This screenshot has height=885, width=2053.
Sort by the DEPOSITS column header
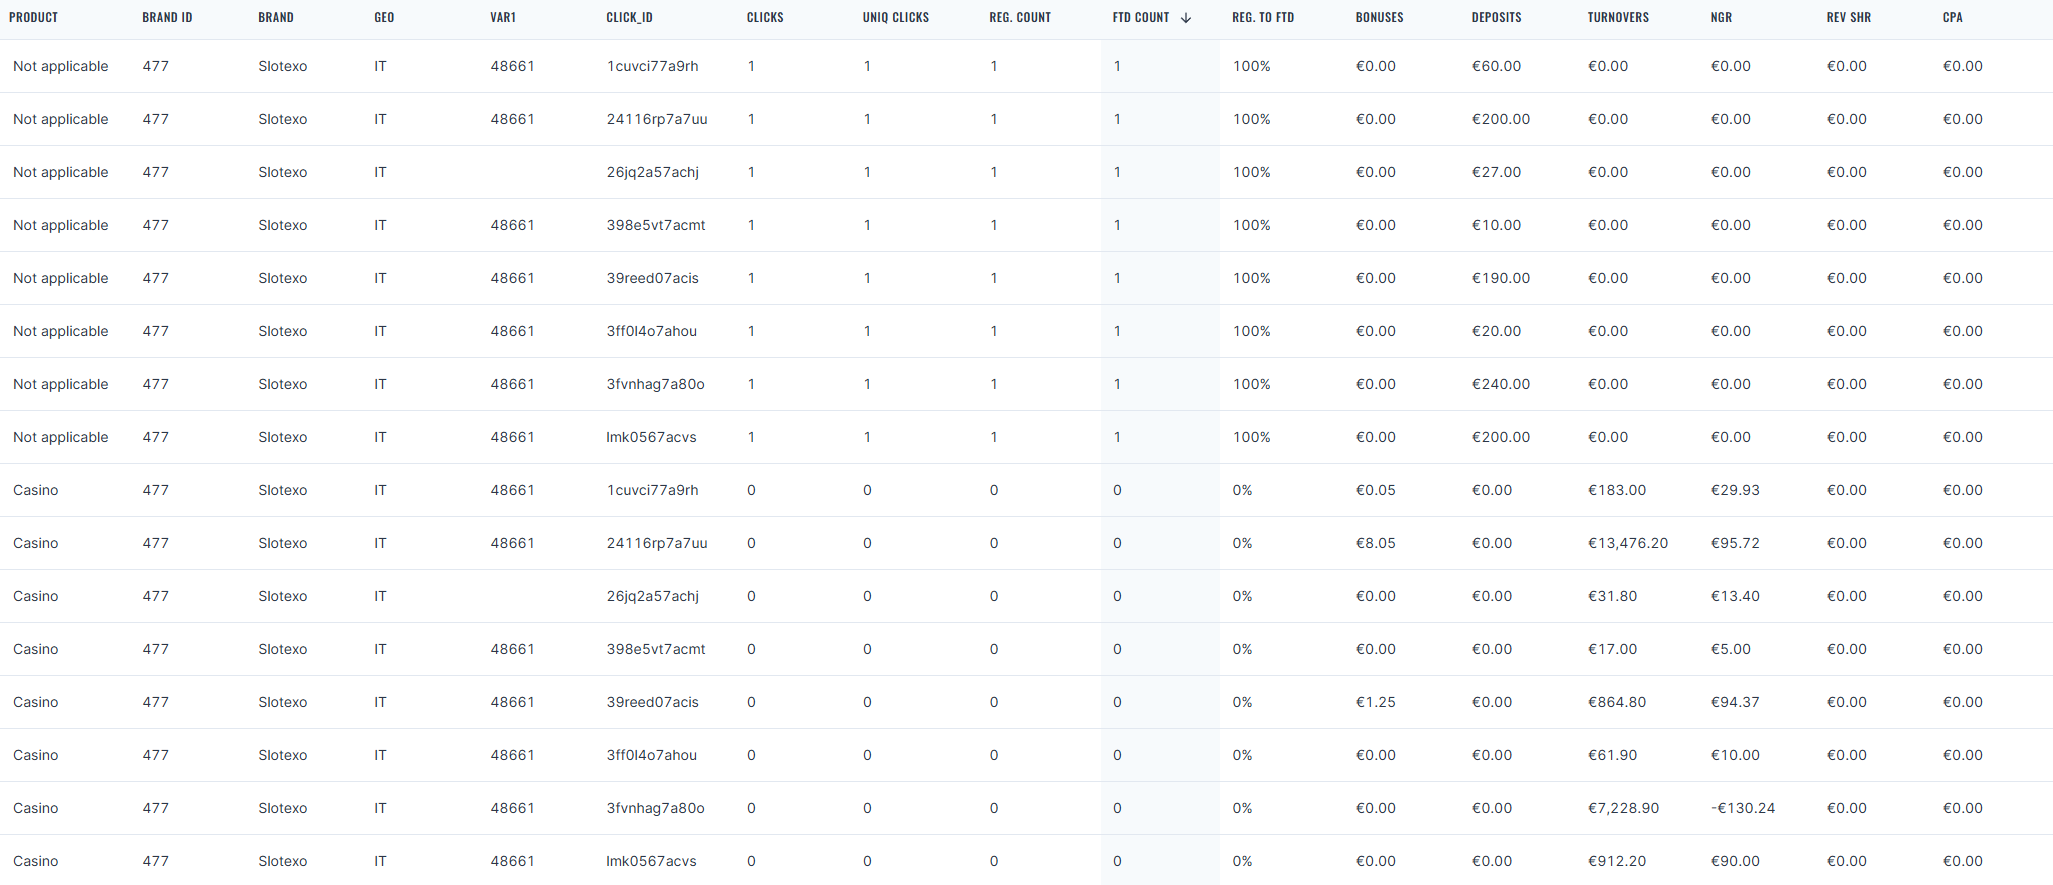pyautogui.click(x=1496, y=18)
